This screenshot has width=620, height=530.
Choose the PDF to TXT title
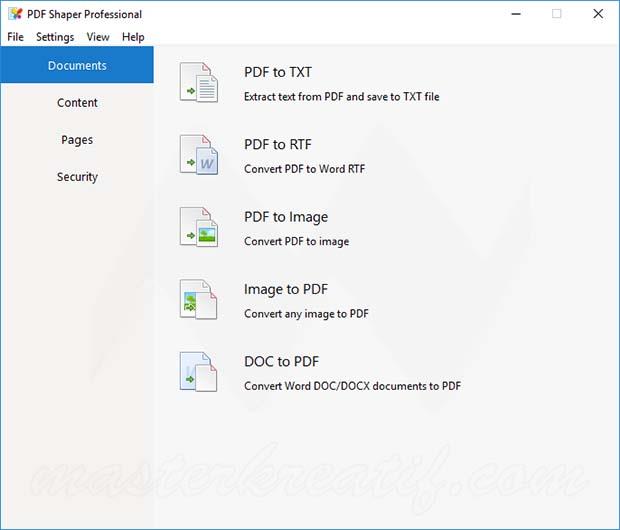click(278, 72)
